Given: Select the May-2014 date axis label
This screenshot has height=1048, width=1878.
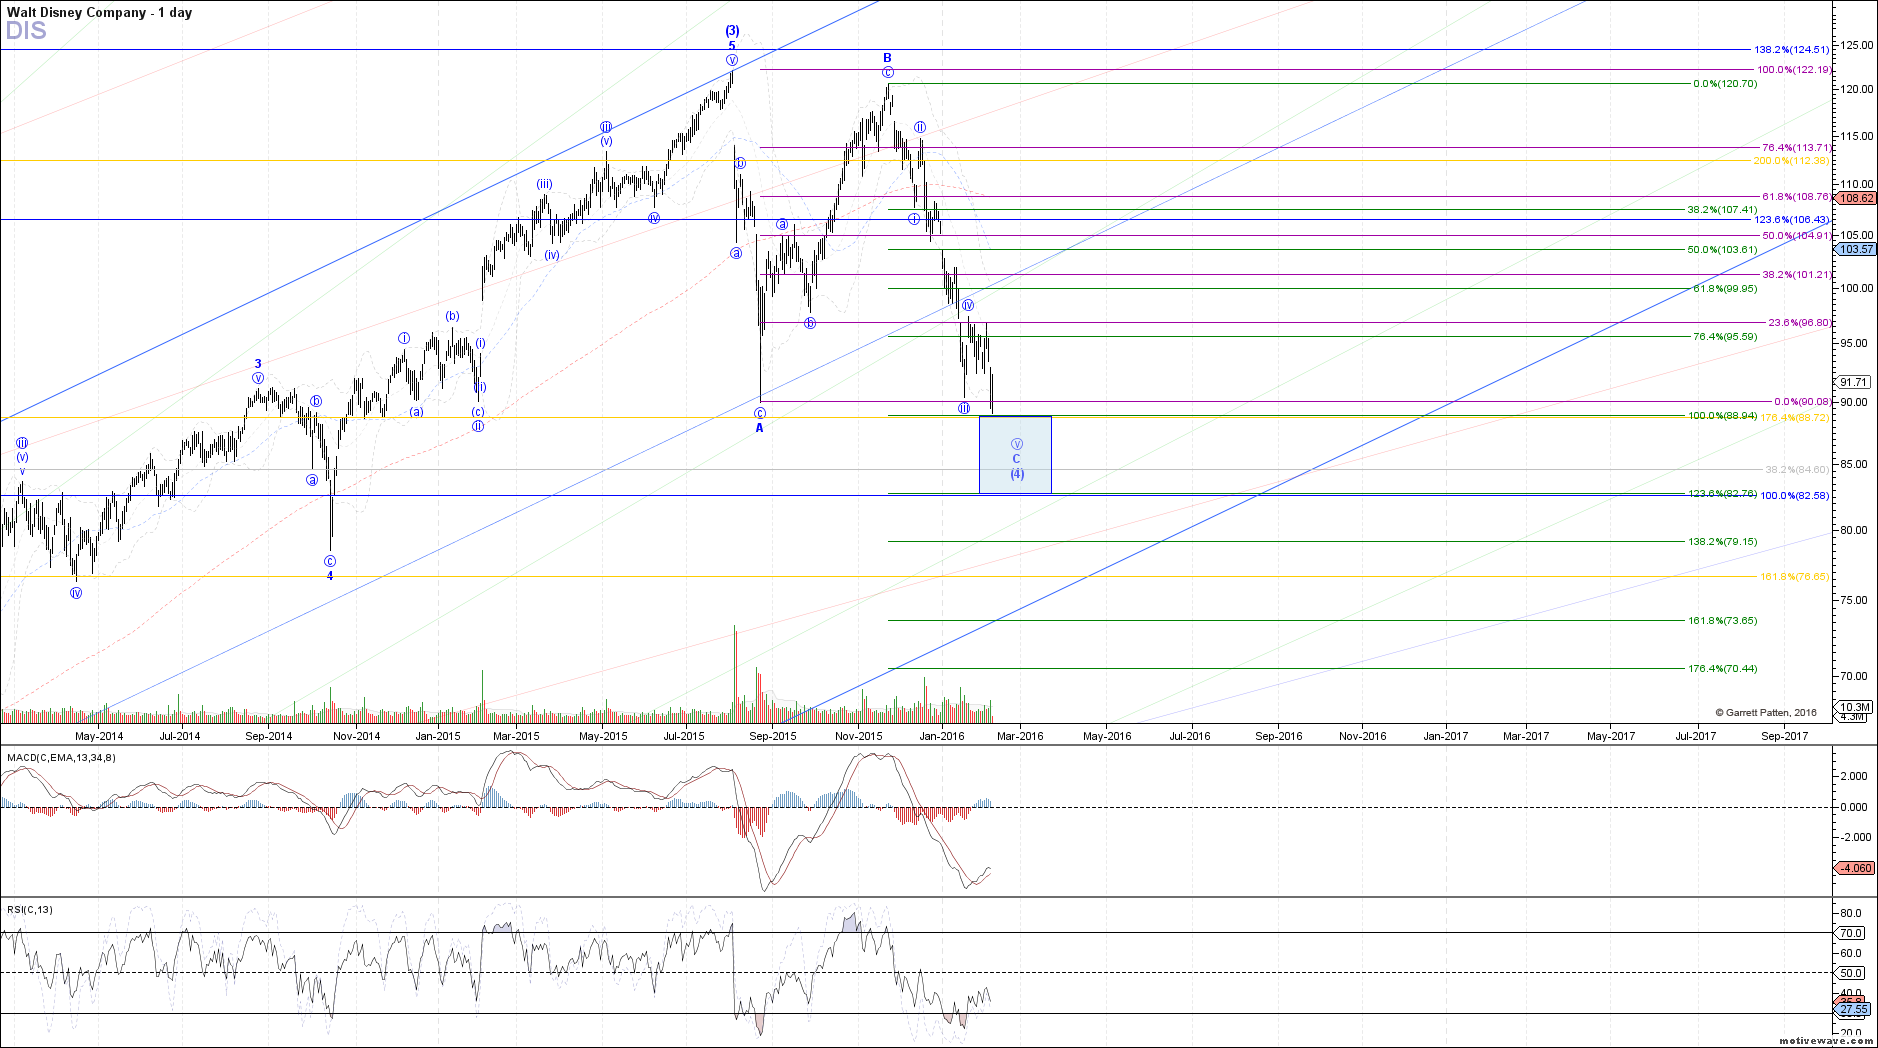Looking at the screenshot, I should coord(99,736).
